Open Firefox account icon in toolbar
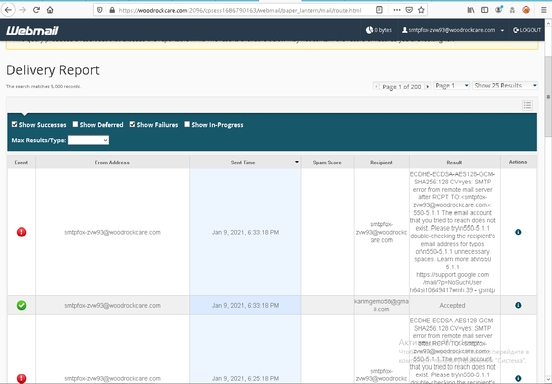552x384 pixels. 498,10
